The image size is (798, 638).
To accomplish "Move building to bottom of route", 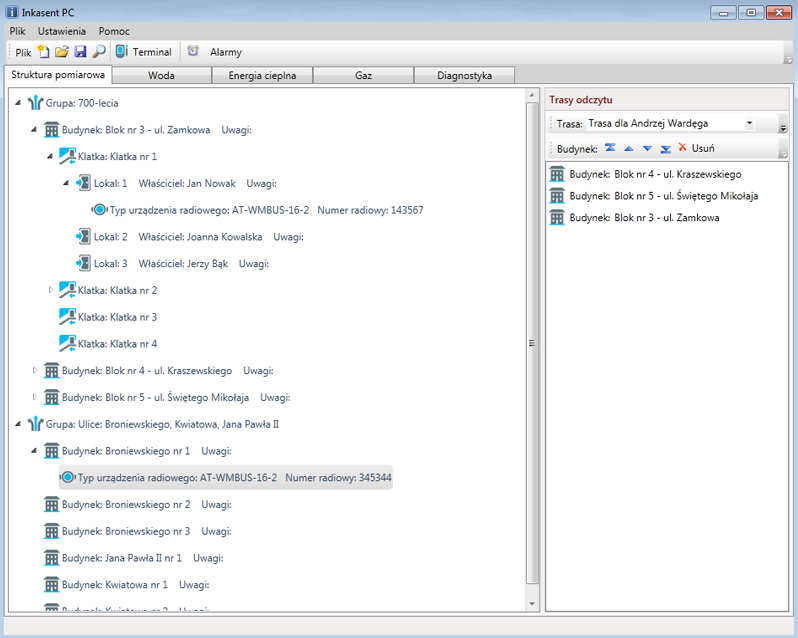I will (665, 148).
